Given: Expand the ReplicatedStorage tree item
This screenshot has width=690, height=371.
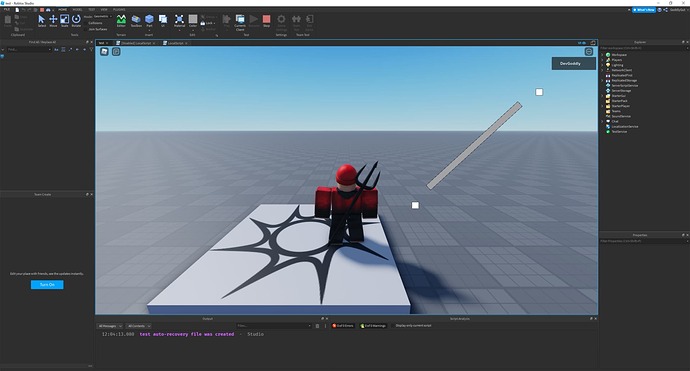Looking at the screenshot, I should pyautogui.click(x=602, y=81).
